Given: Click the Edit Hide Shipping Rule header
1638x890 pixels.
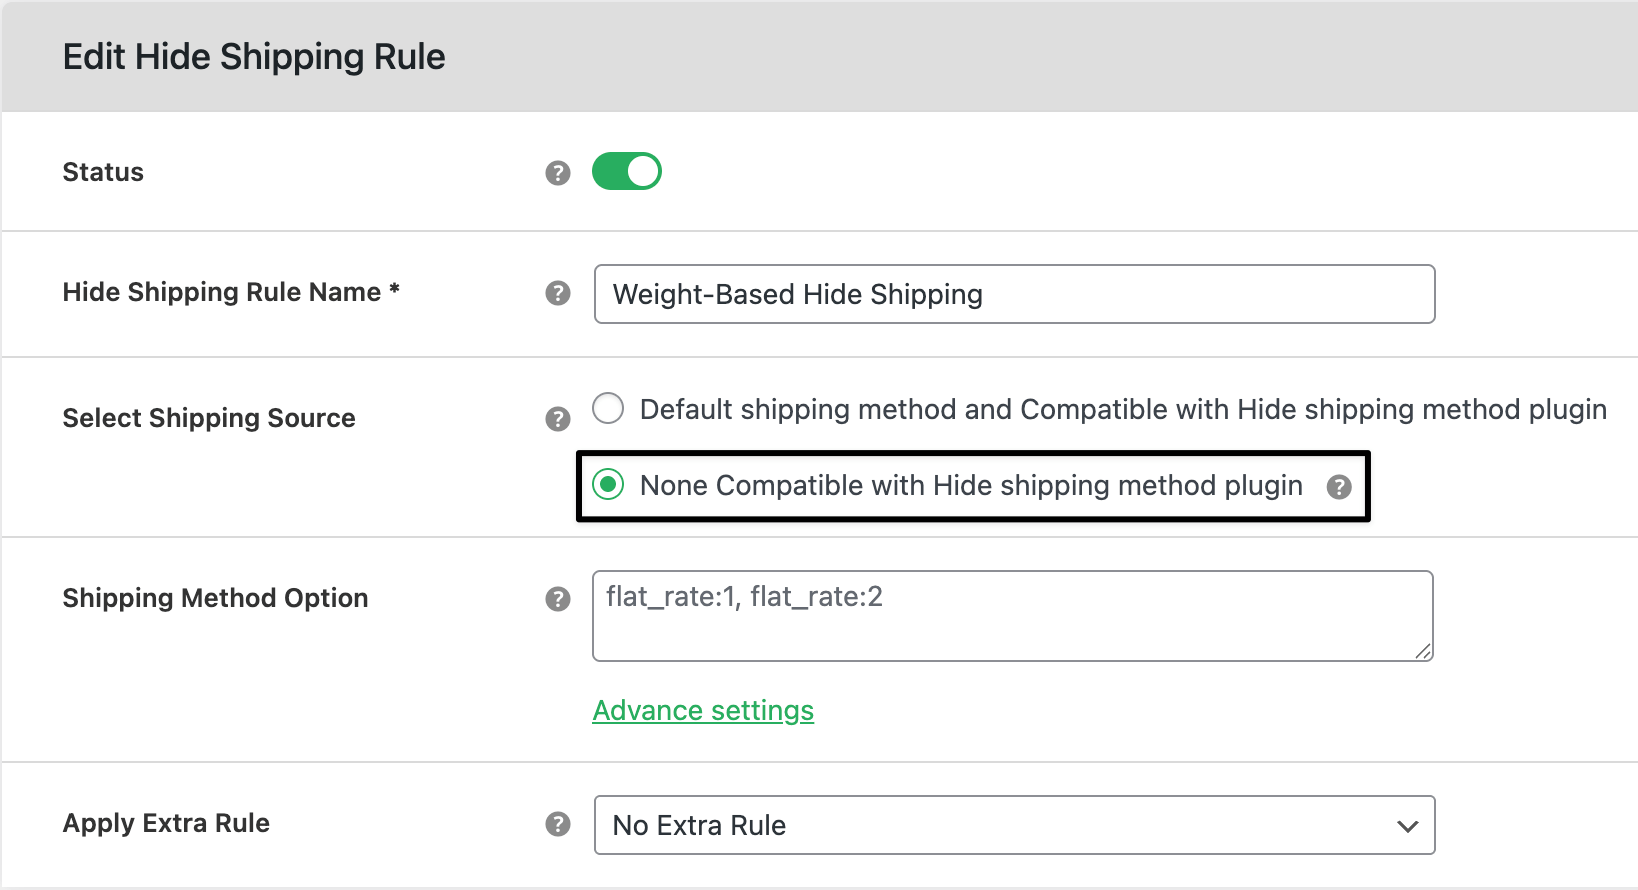Looking at the screenshot, I should [254, 56].
